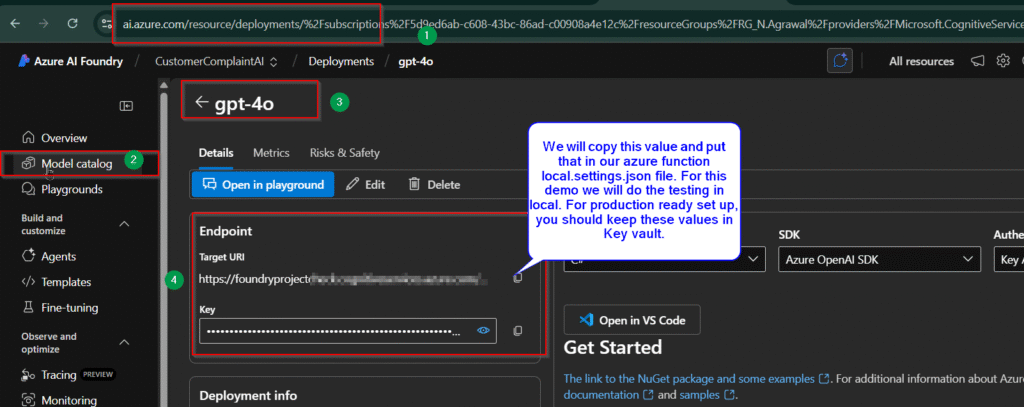Click the Open in VS Code button

[632, 320]
